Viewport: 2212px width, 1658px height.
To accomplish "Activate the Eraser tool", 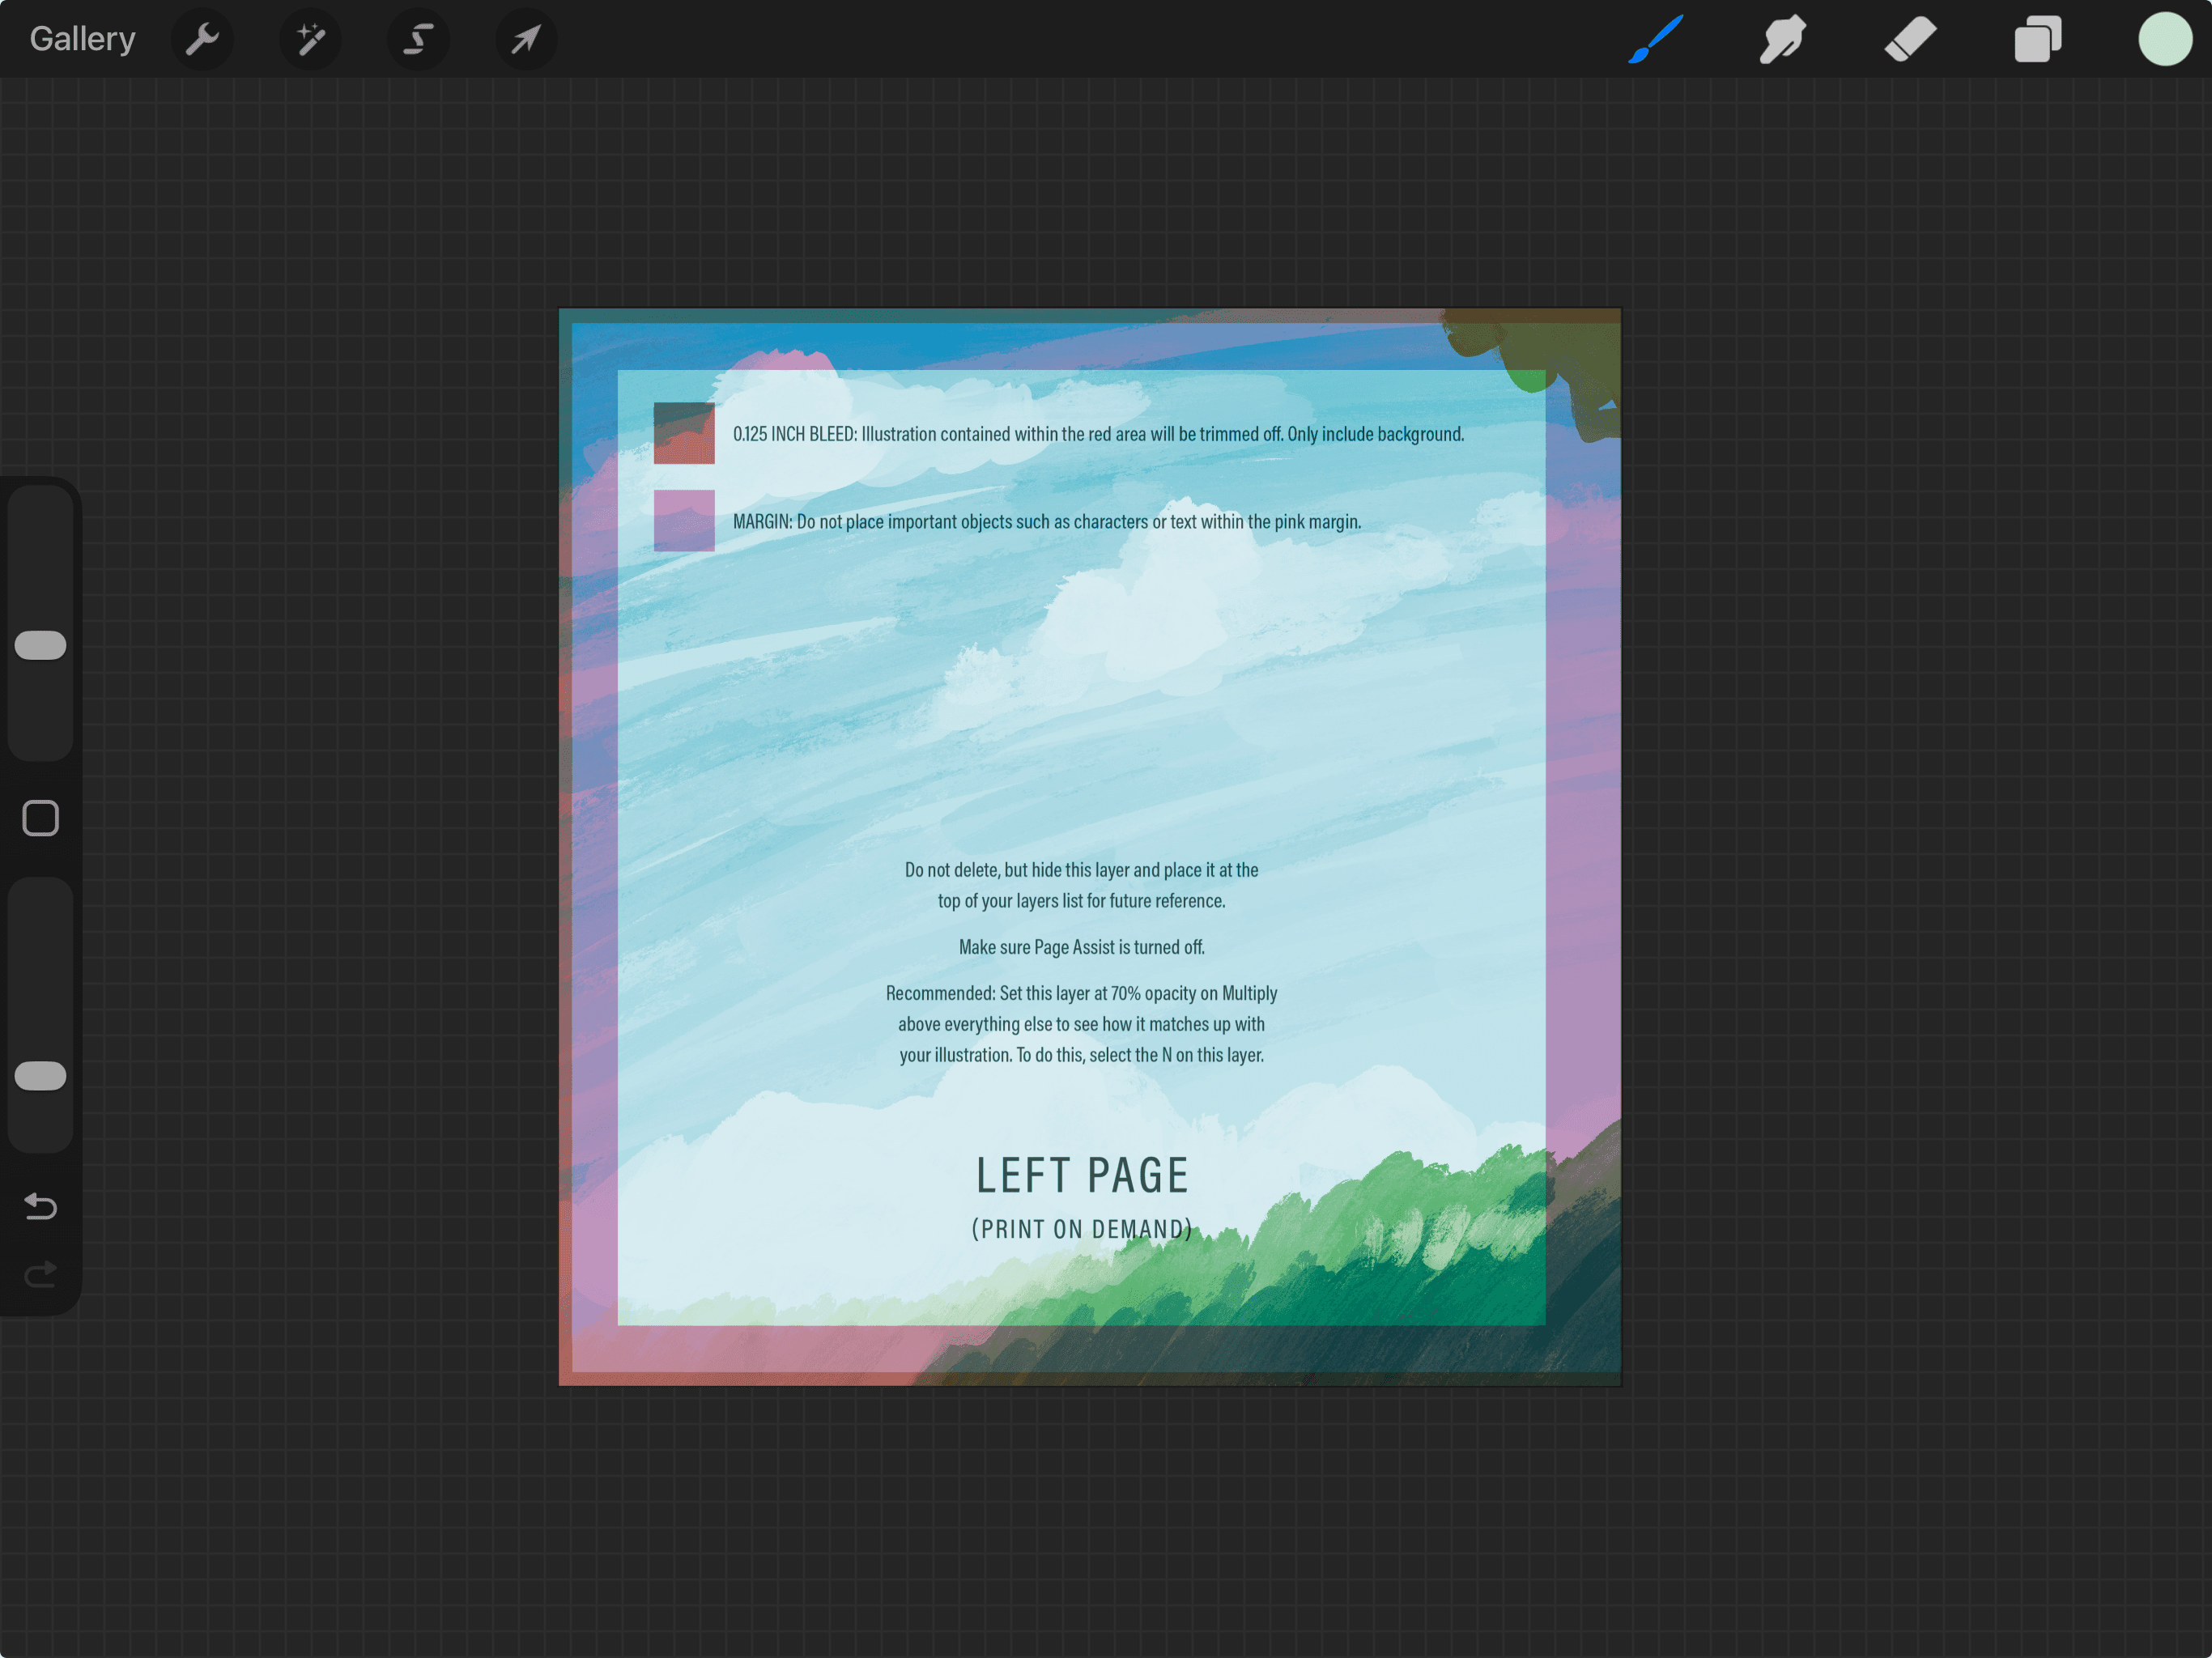I will [1910, 39].
